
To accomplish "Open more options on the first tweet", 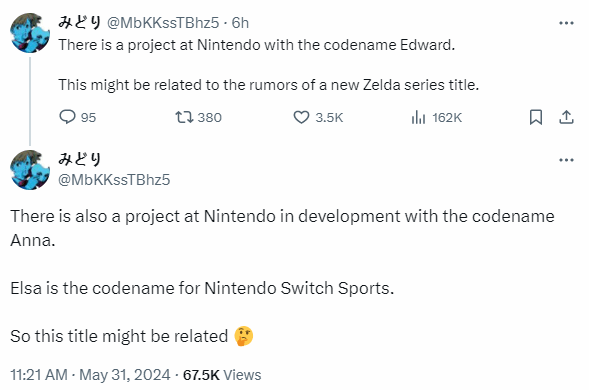I will [x=566, y=23].
